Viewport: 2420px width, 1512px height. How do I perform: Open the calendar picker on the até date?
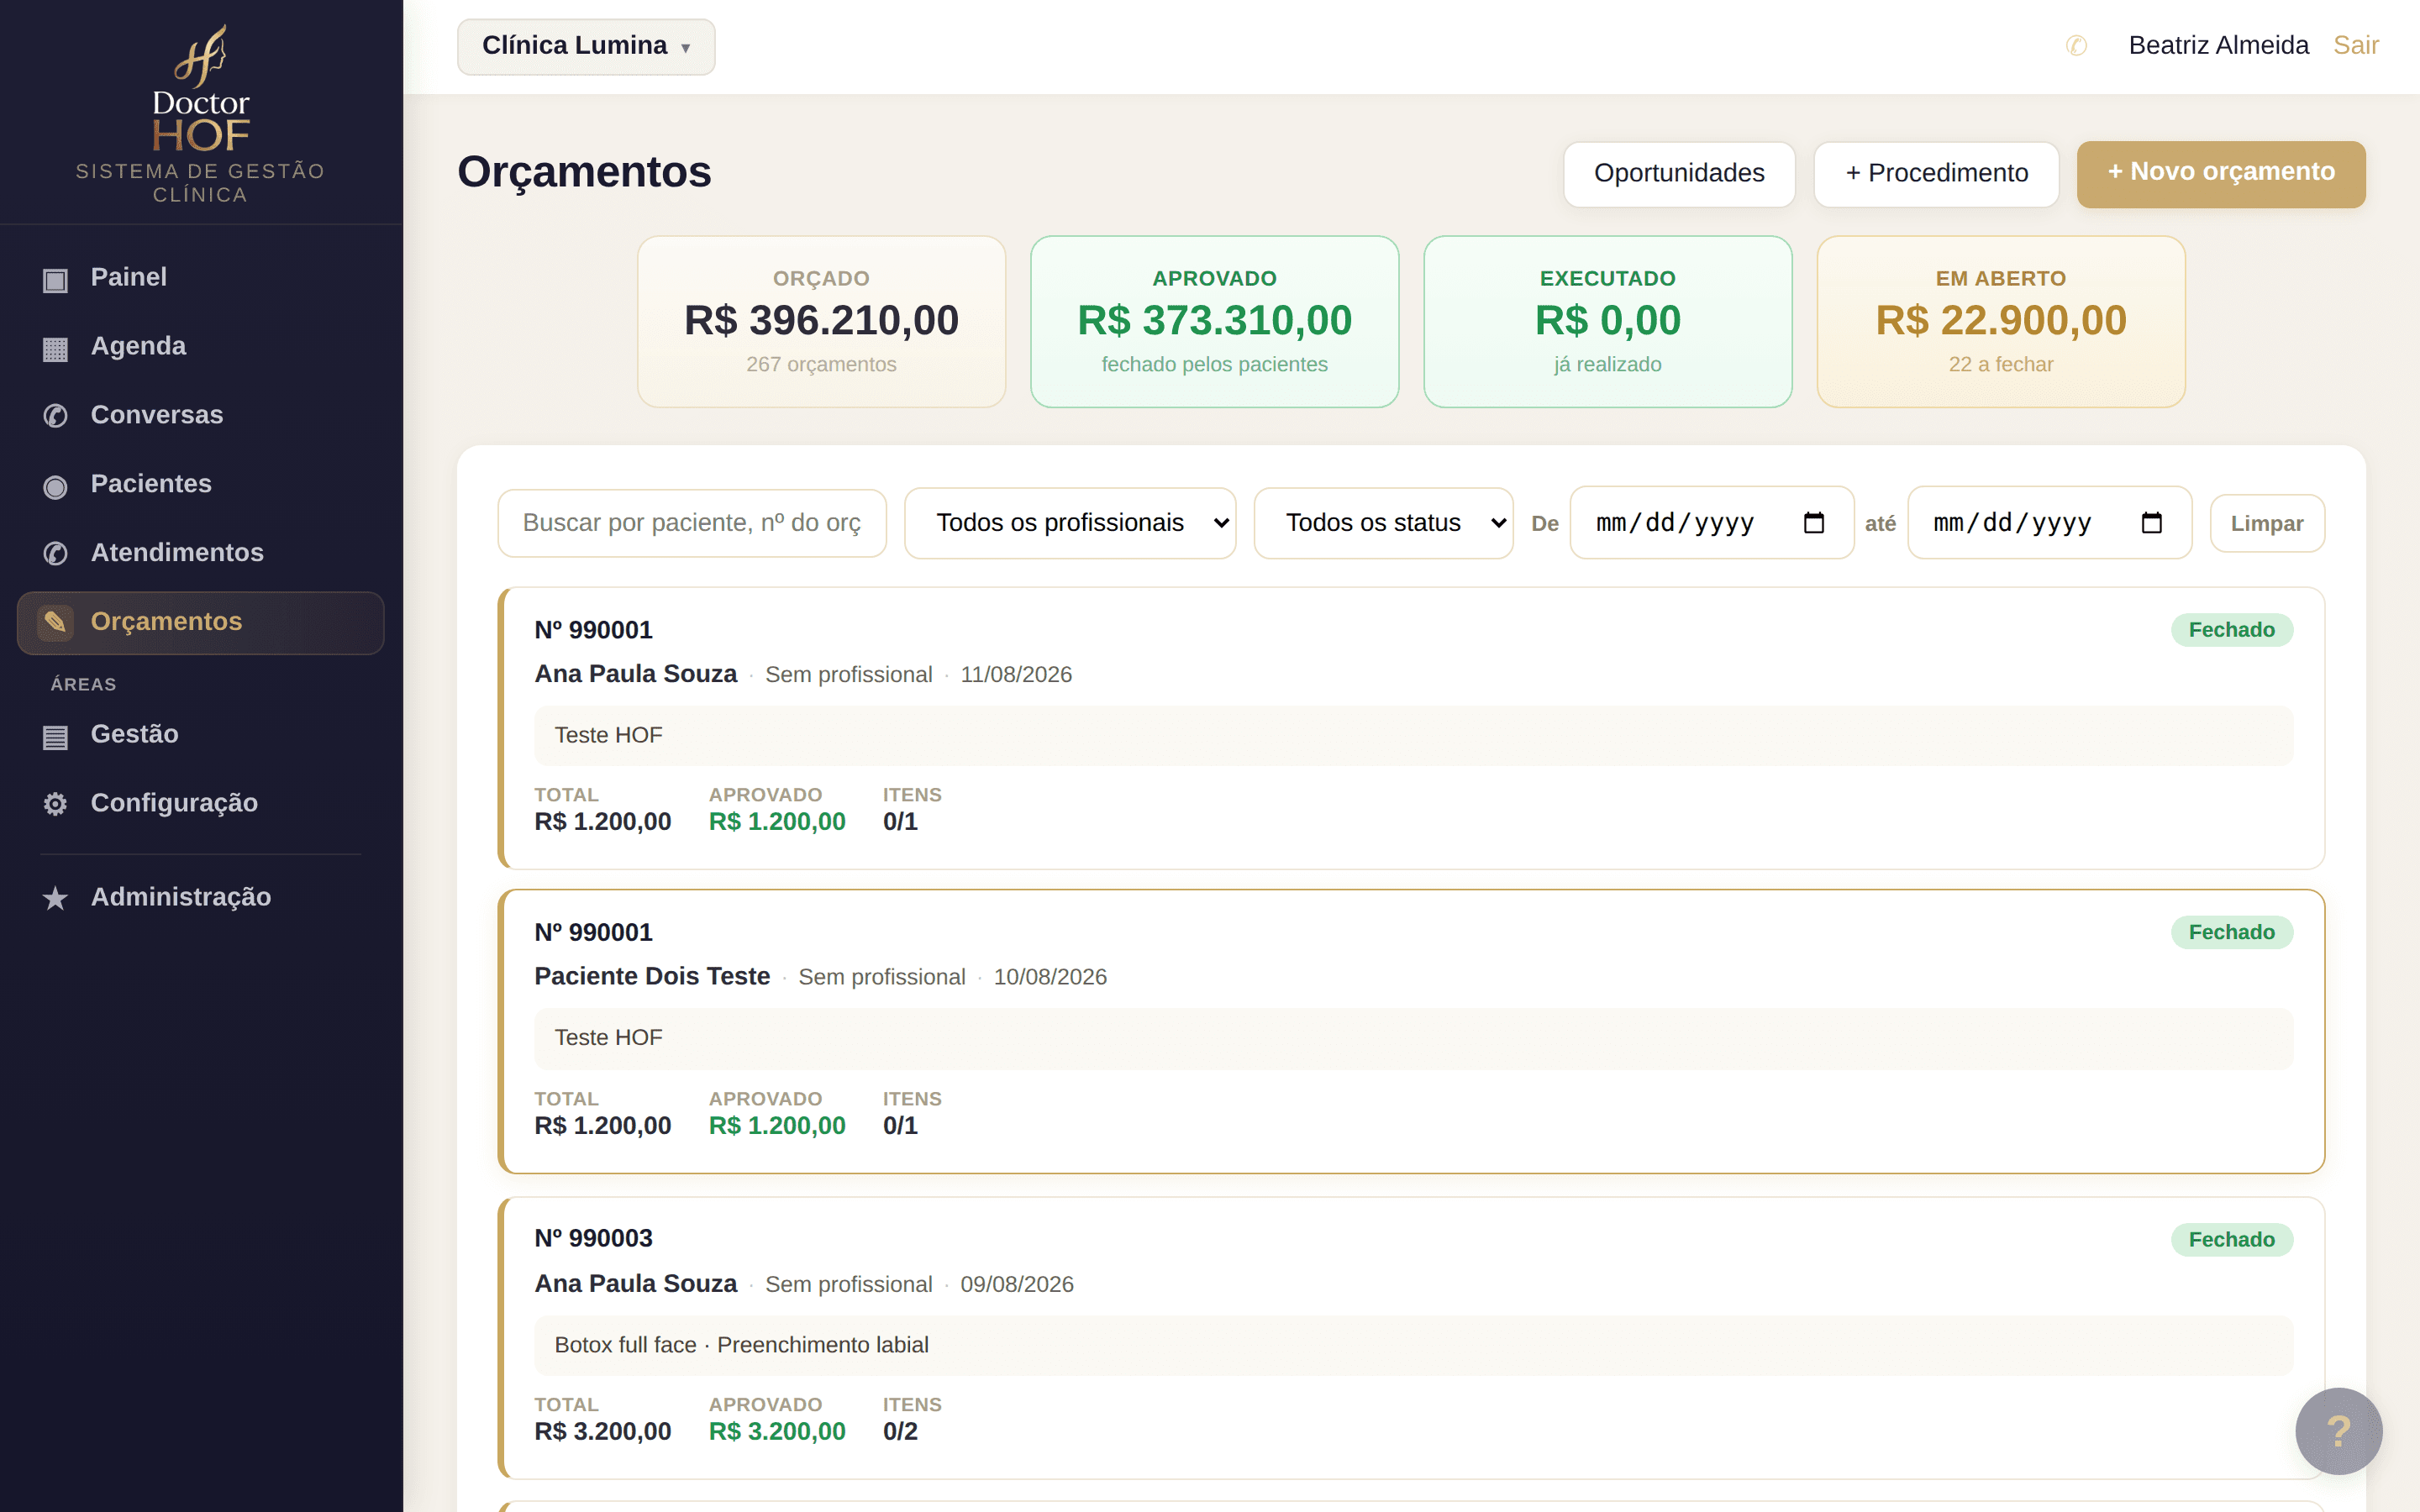pos(2152,523)
